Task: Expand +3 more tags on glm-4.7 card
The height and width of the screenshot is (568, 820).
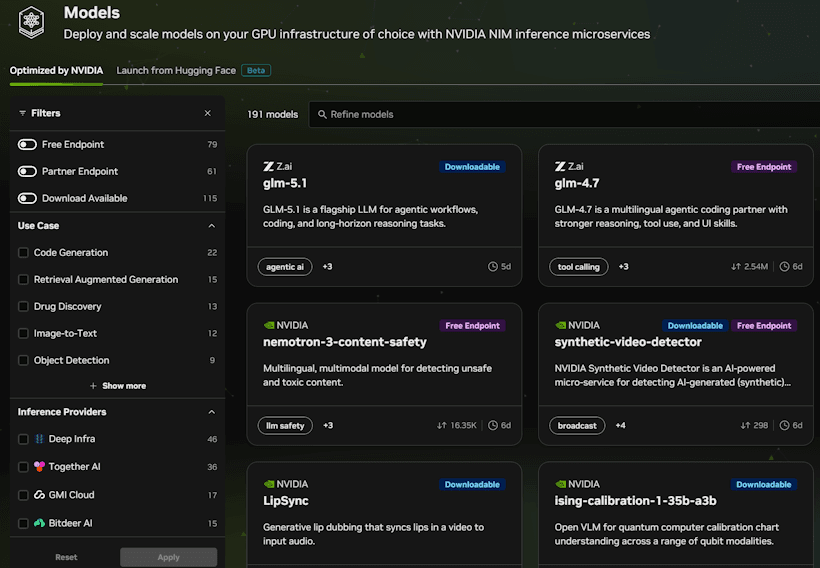Action: 623,267
